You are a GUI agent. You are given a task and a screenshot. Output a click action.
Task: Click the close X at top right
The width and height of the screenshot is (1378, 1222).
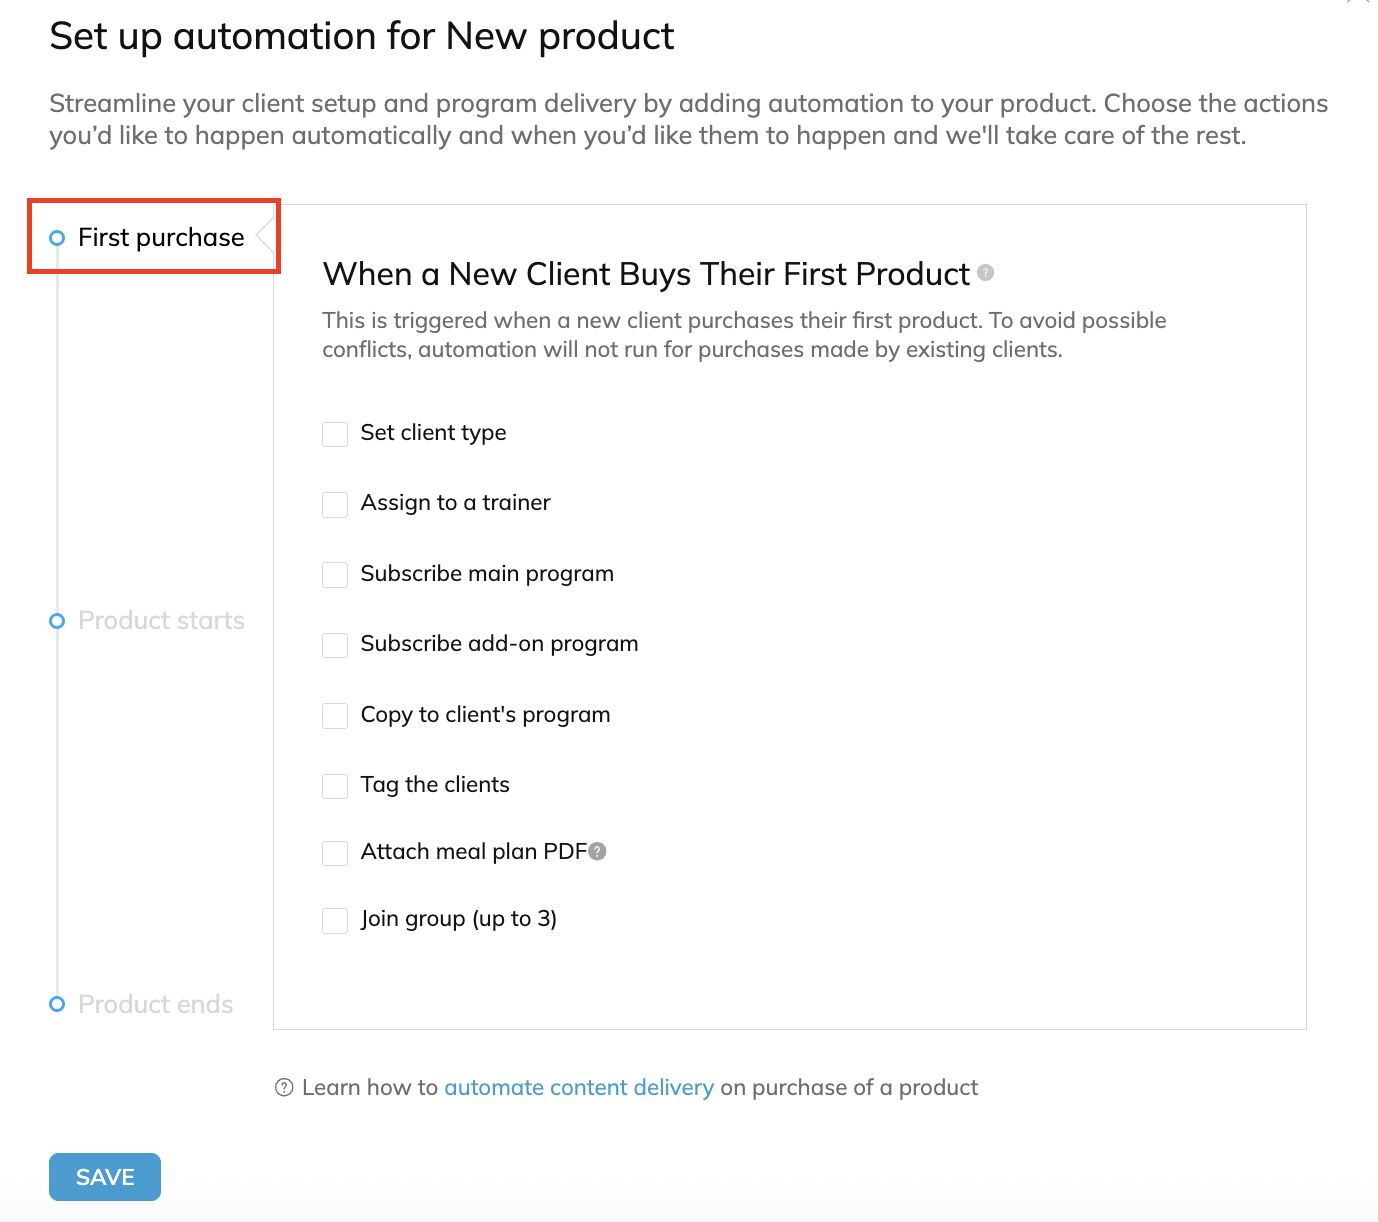[1359, 3]
